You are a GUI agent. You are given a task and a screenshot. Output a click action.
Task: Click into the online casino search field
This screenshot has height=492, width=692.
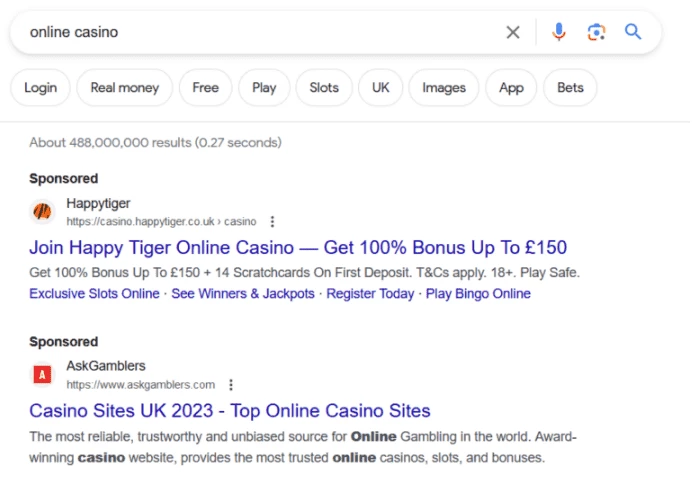tap(260, 32)
